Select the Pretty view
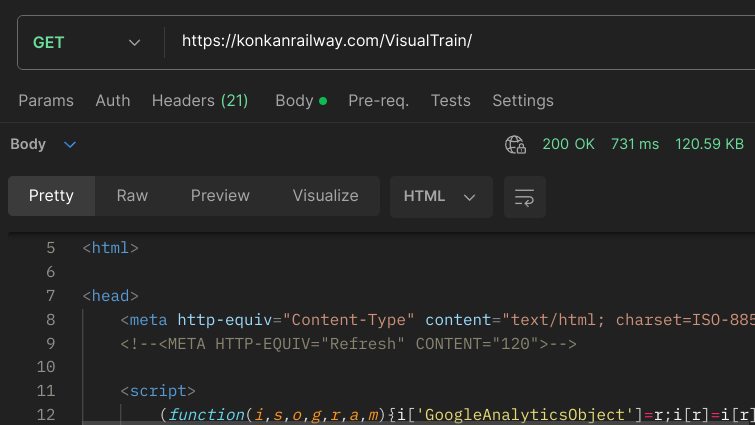 click(x=52, y=196)
